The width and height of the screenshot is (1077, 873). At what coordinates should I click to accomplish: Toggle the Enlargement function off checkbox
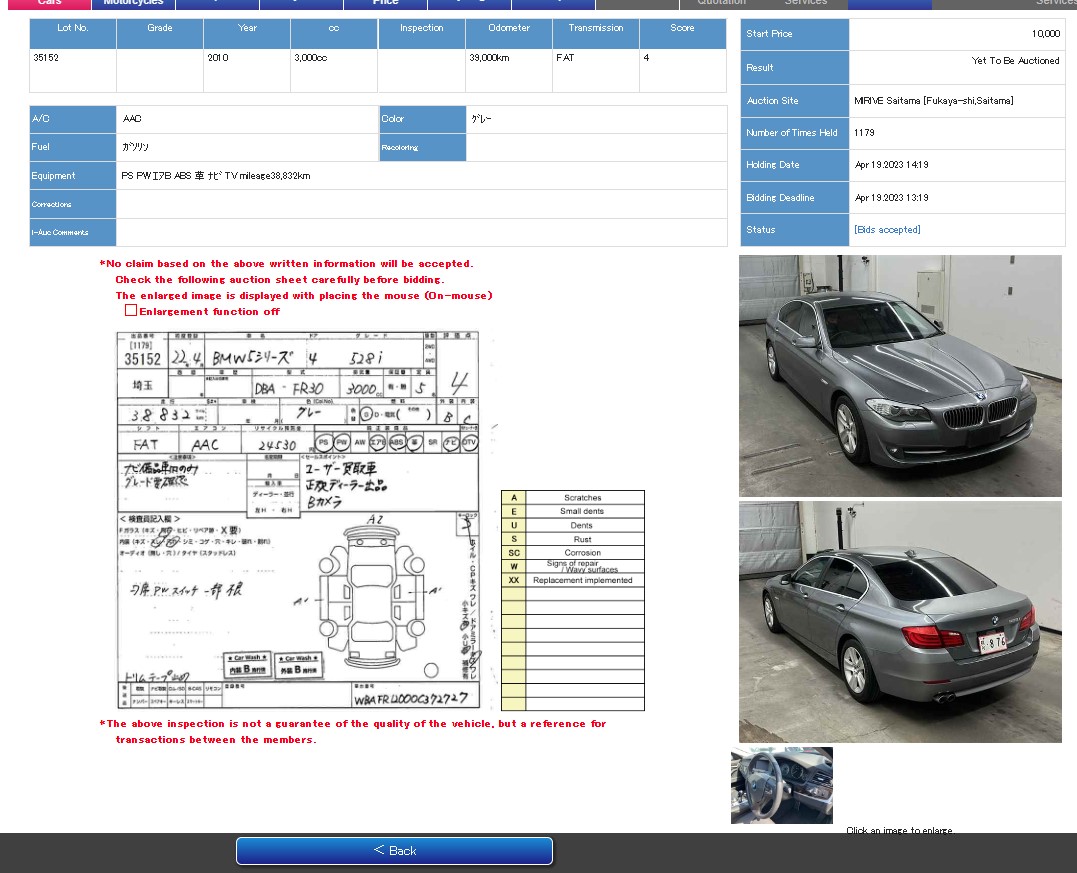(x=131, y=311)
